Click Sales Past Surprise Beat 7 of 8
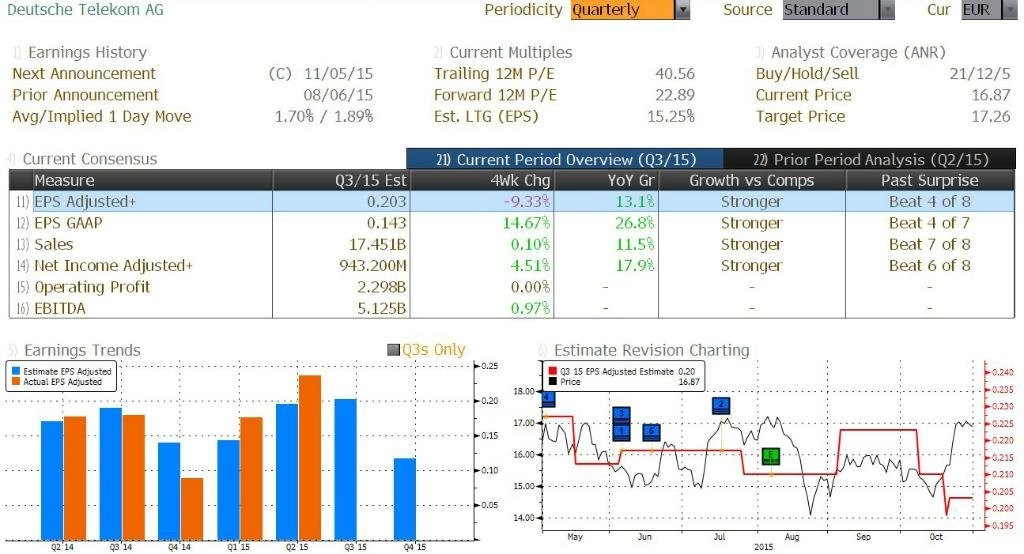 [x=930, y=244]
